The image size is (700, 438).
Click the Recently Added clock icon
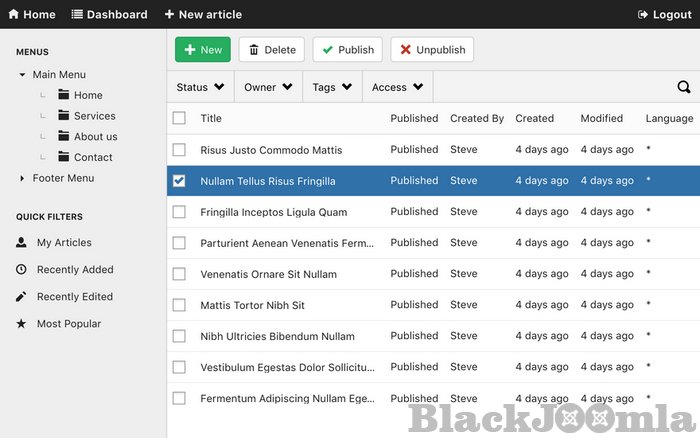pos(21,270)
